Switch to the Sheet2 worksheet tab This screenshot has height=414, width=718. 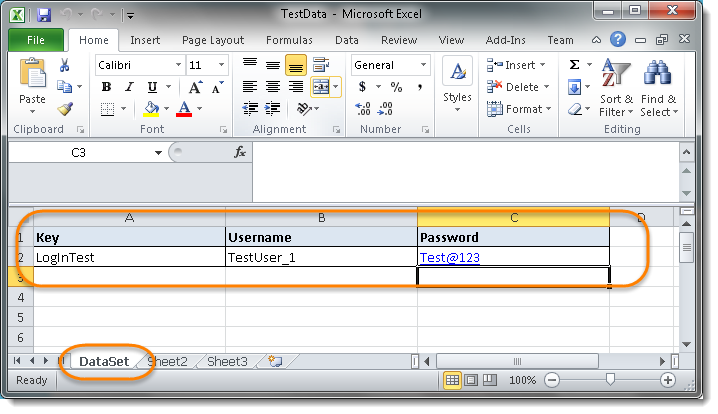169,361
